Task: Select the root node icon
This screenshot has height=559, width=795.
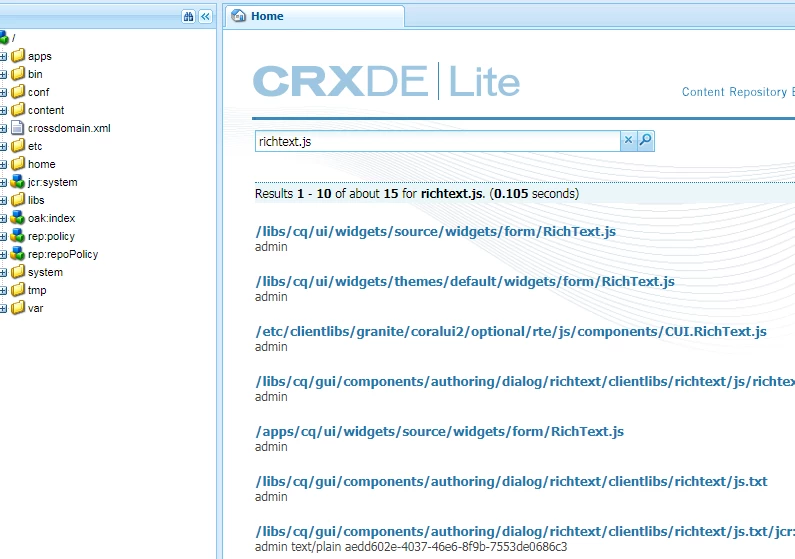Action: coord(4,38)
